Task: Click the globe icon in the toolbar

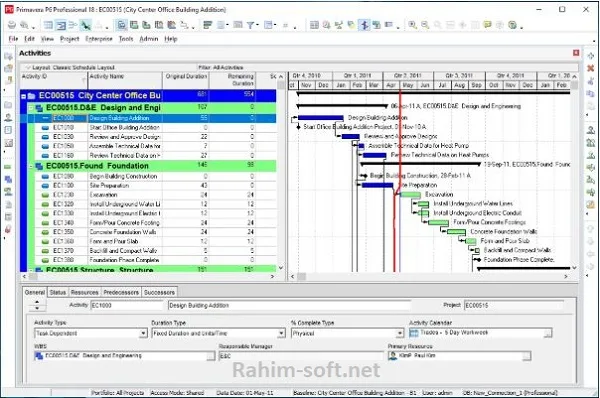Action: 512,25
